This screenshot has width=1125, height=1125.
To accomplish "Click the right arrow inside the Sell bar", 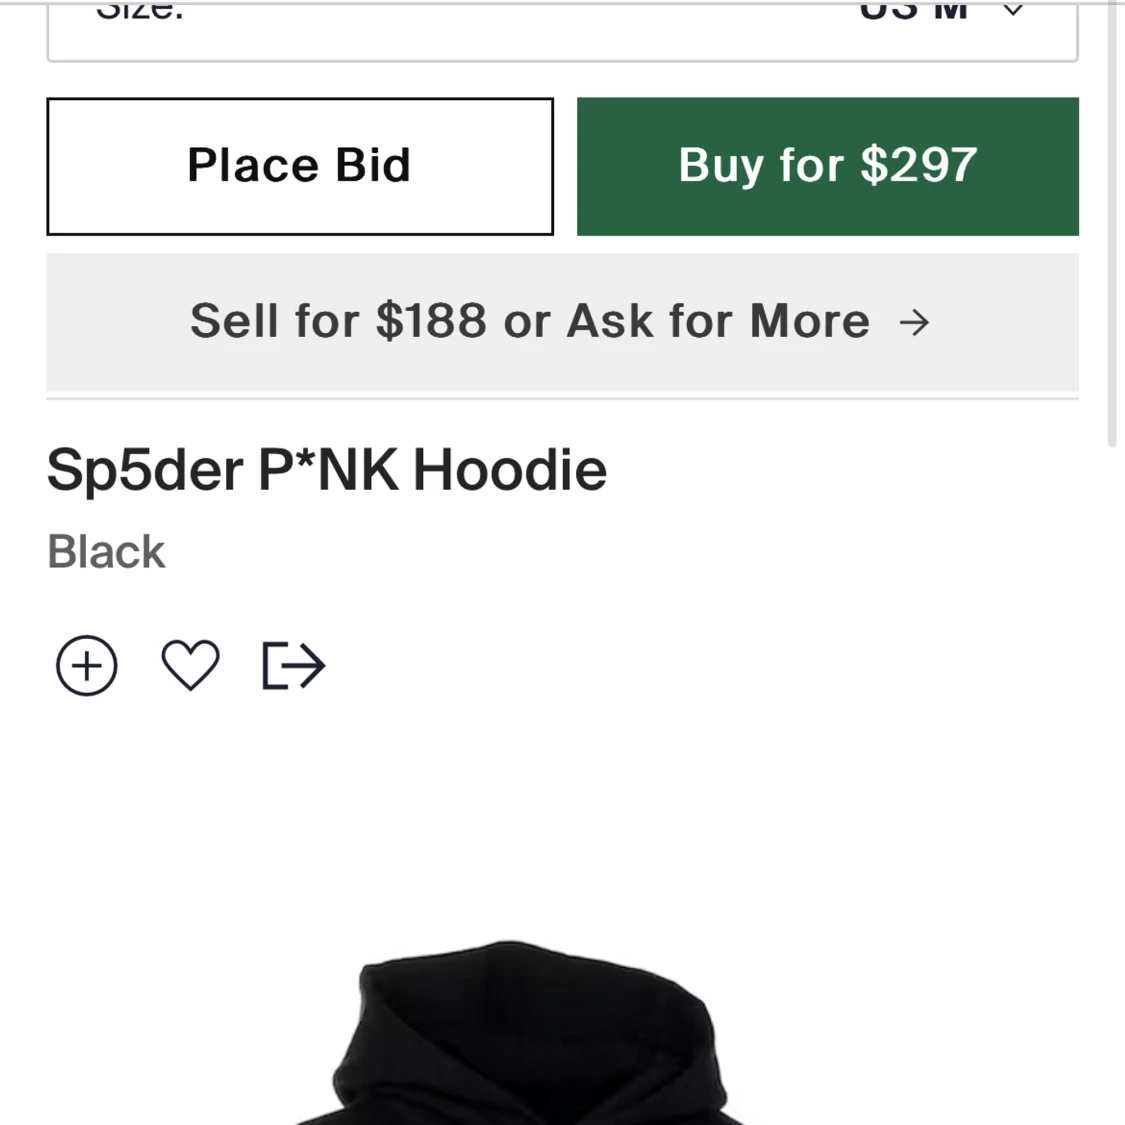I will [x=915, y=322].
